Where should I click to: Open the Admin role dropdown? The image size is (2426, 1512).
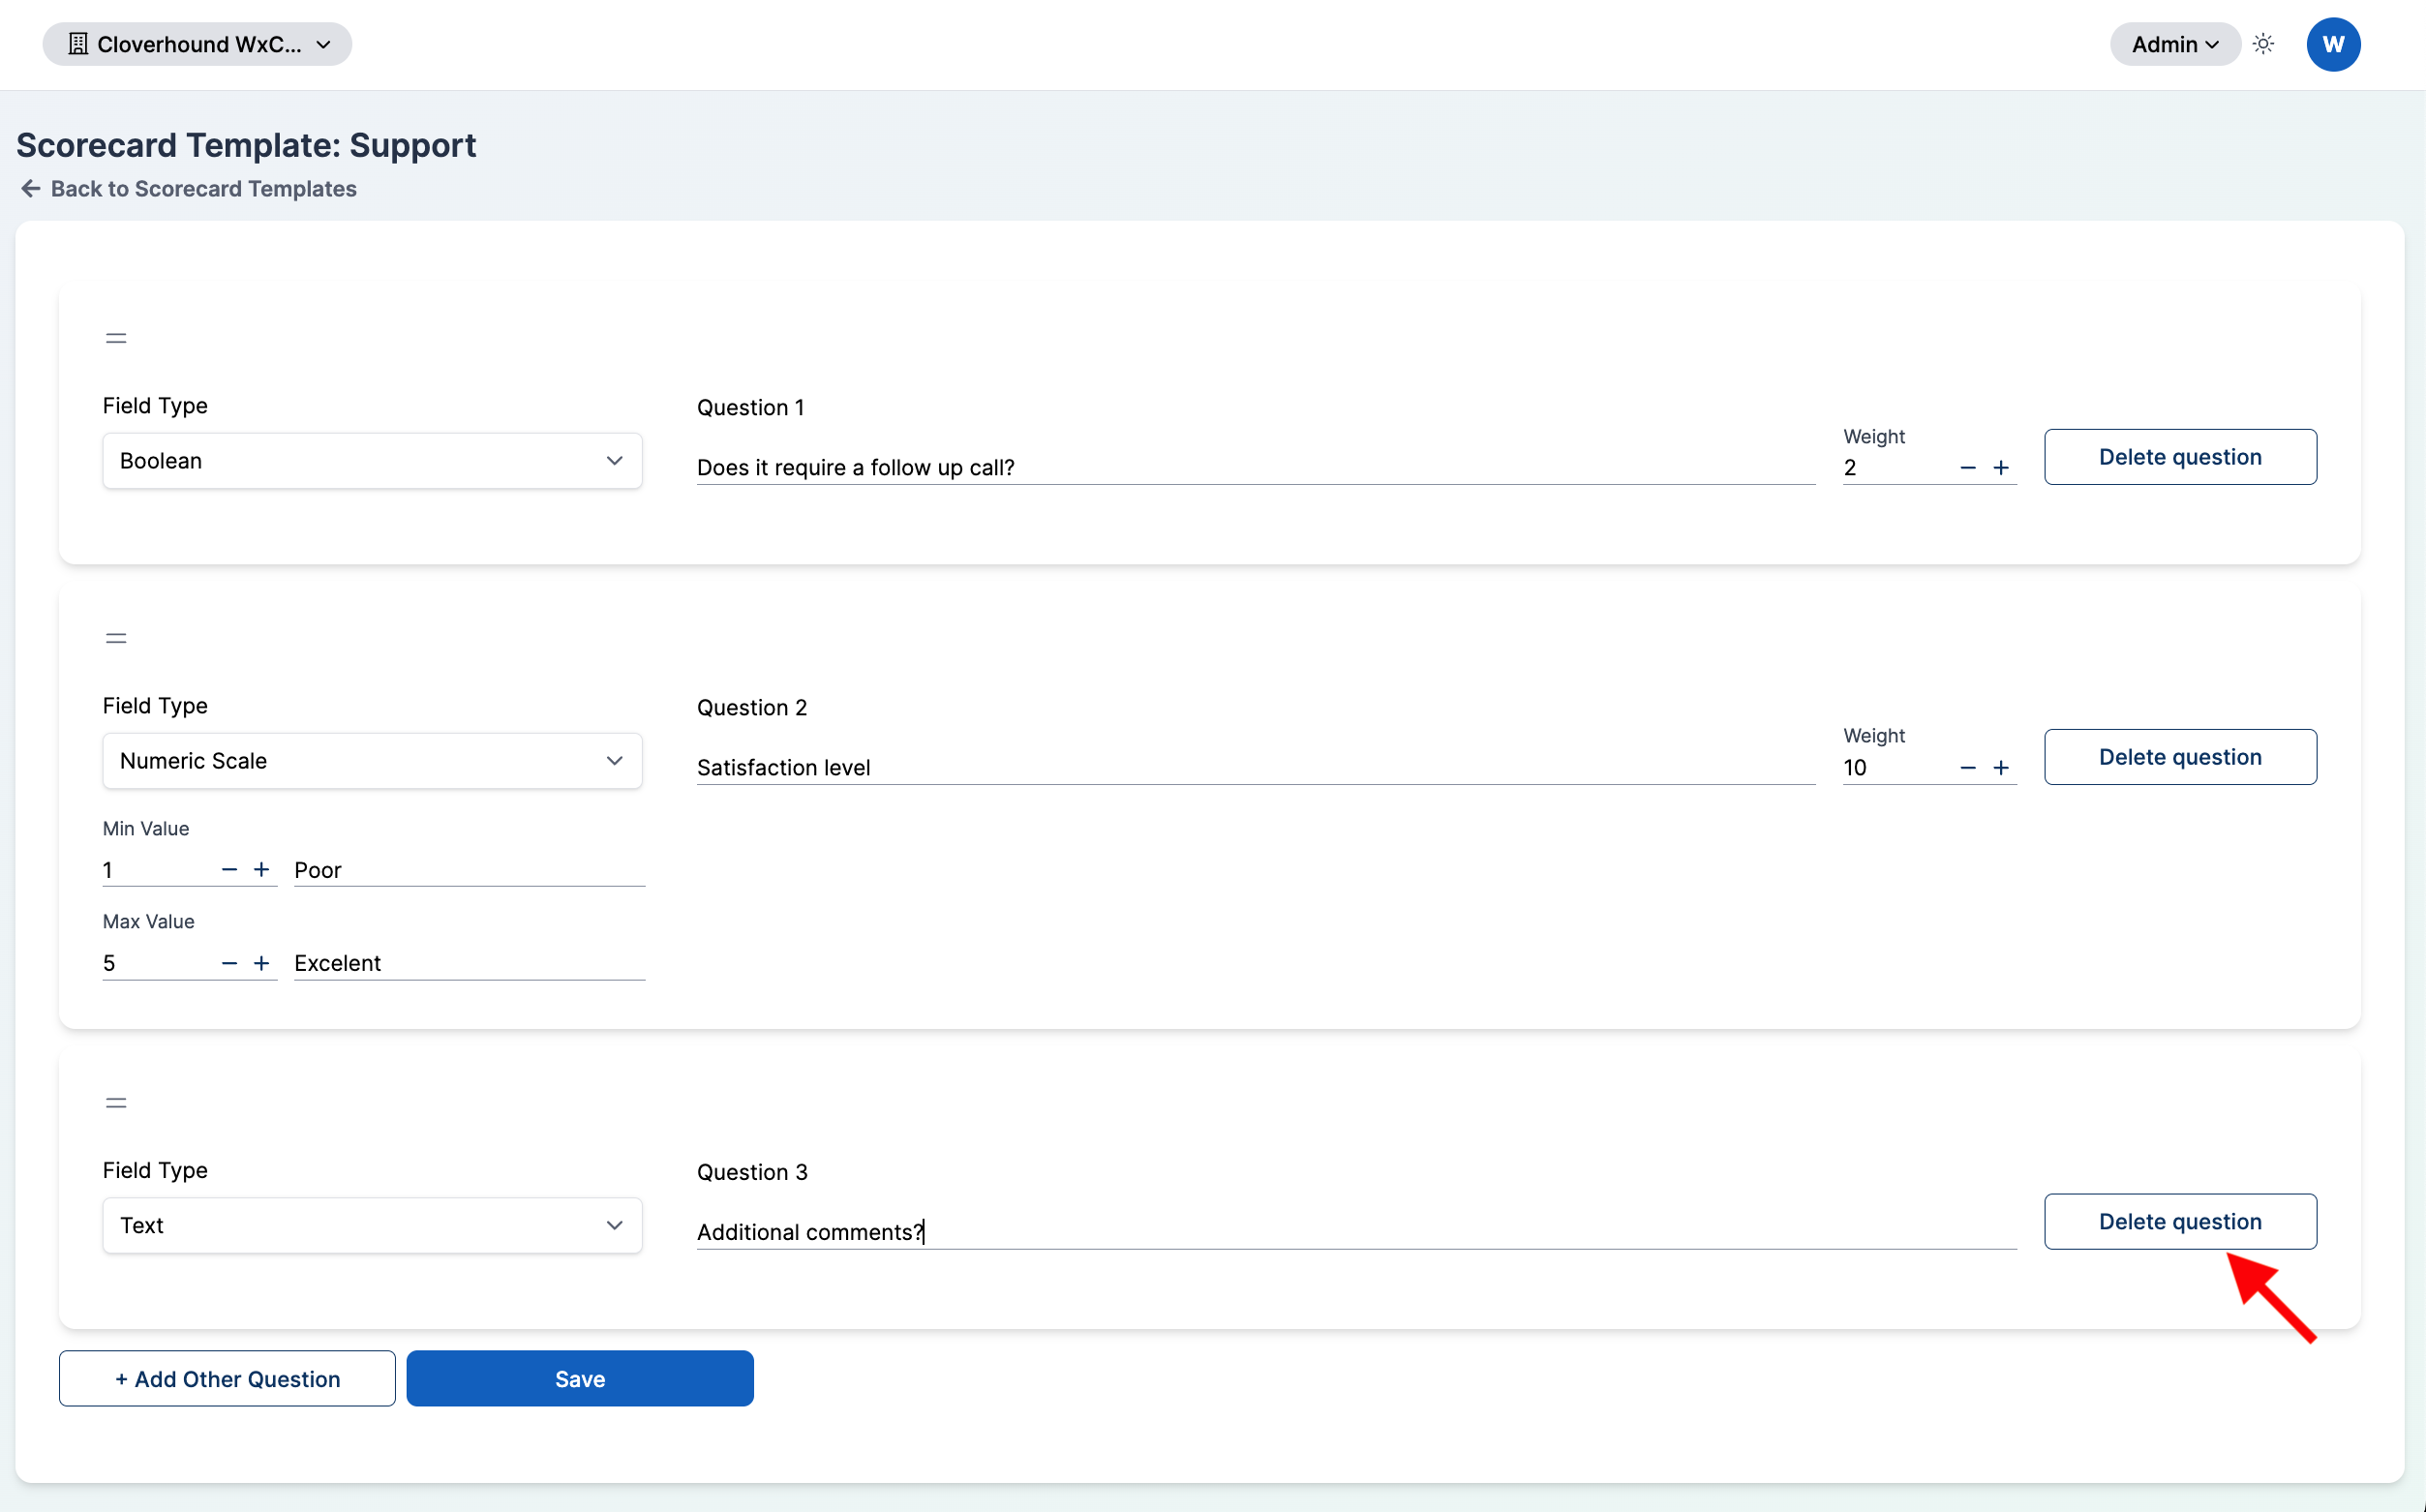[x=2174, y=44]
